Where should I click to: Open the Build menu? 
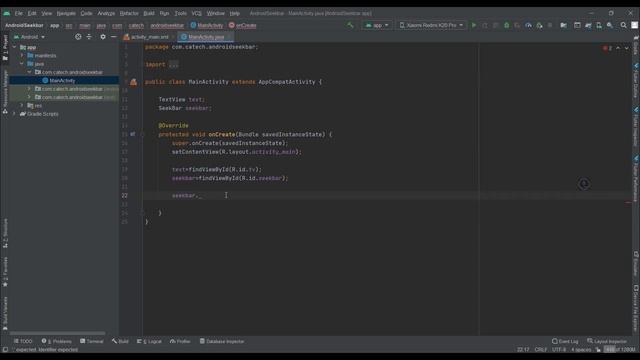149,13
